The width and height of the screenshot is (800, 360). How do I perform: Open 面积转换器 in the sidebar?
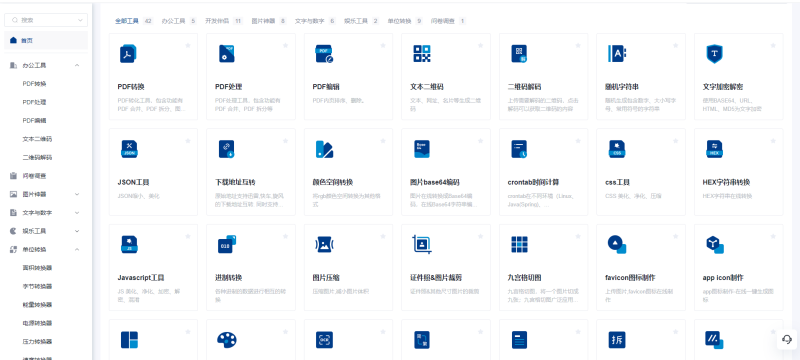(37, 268)
